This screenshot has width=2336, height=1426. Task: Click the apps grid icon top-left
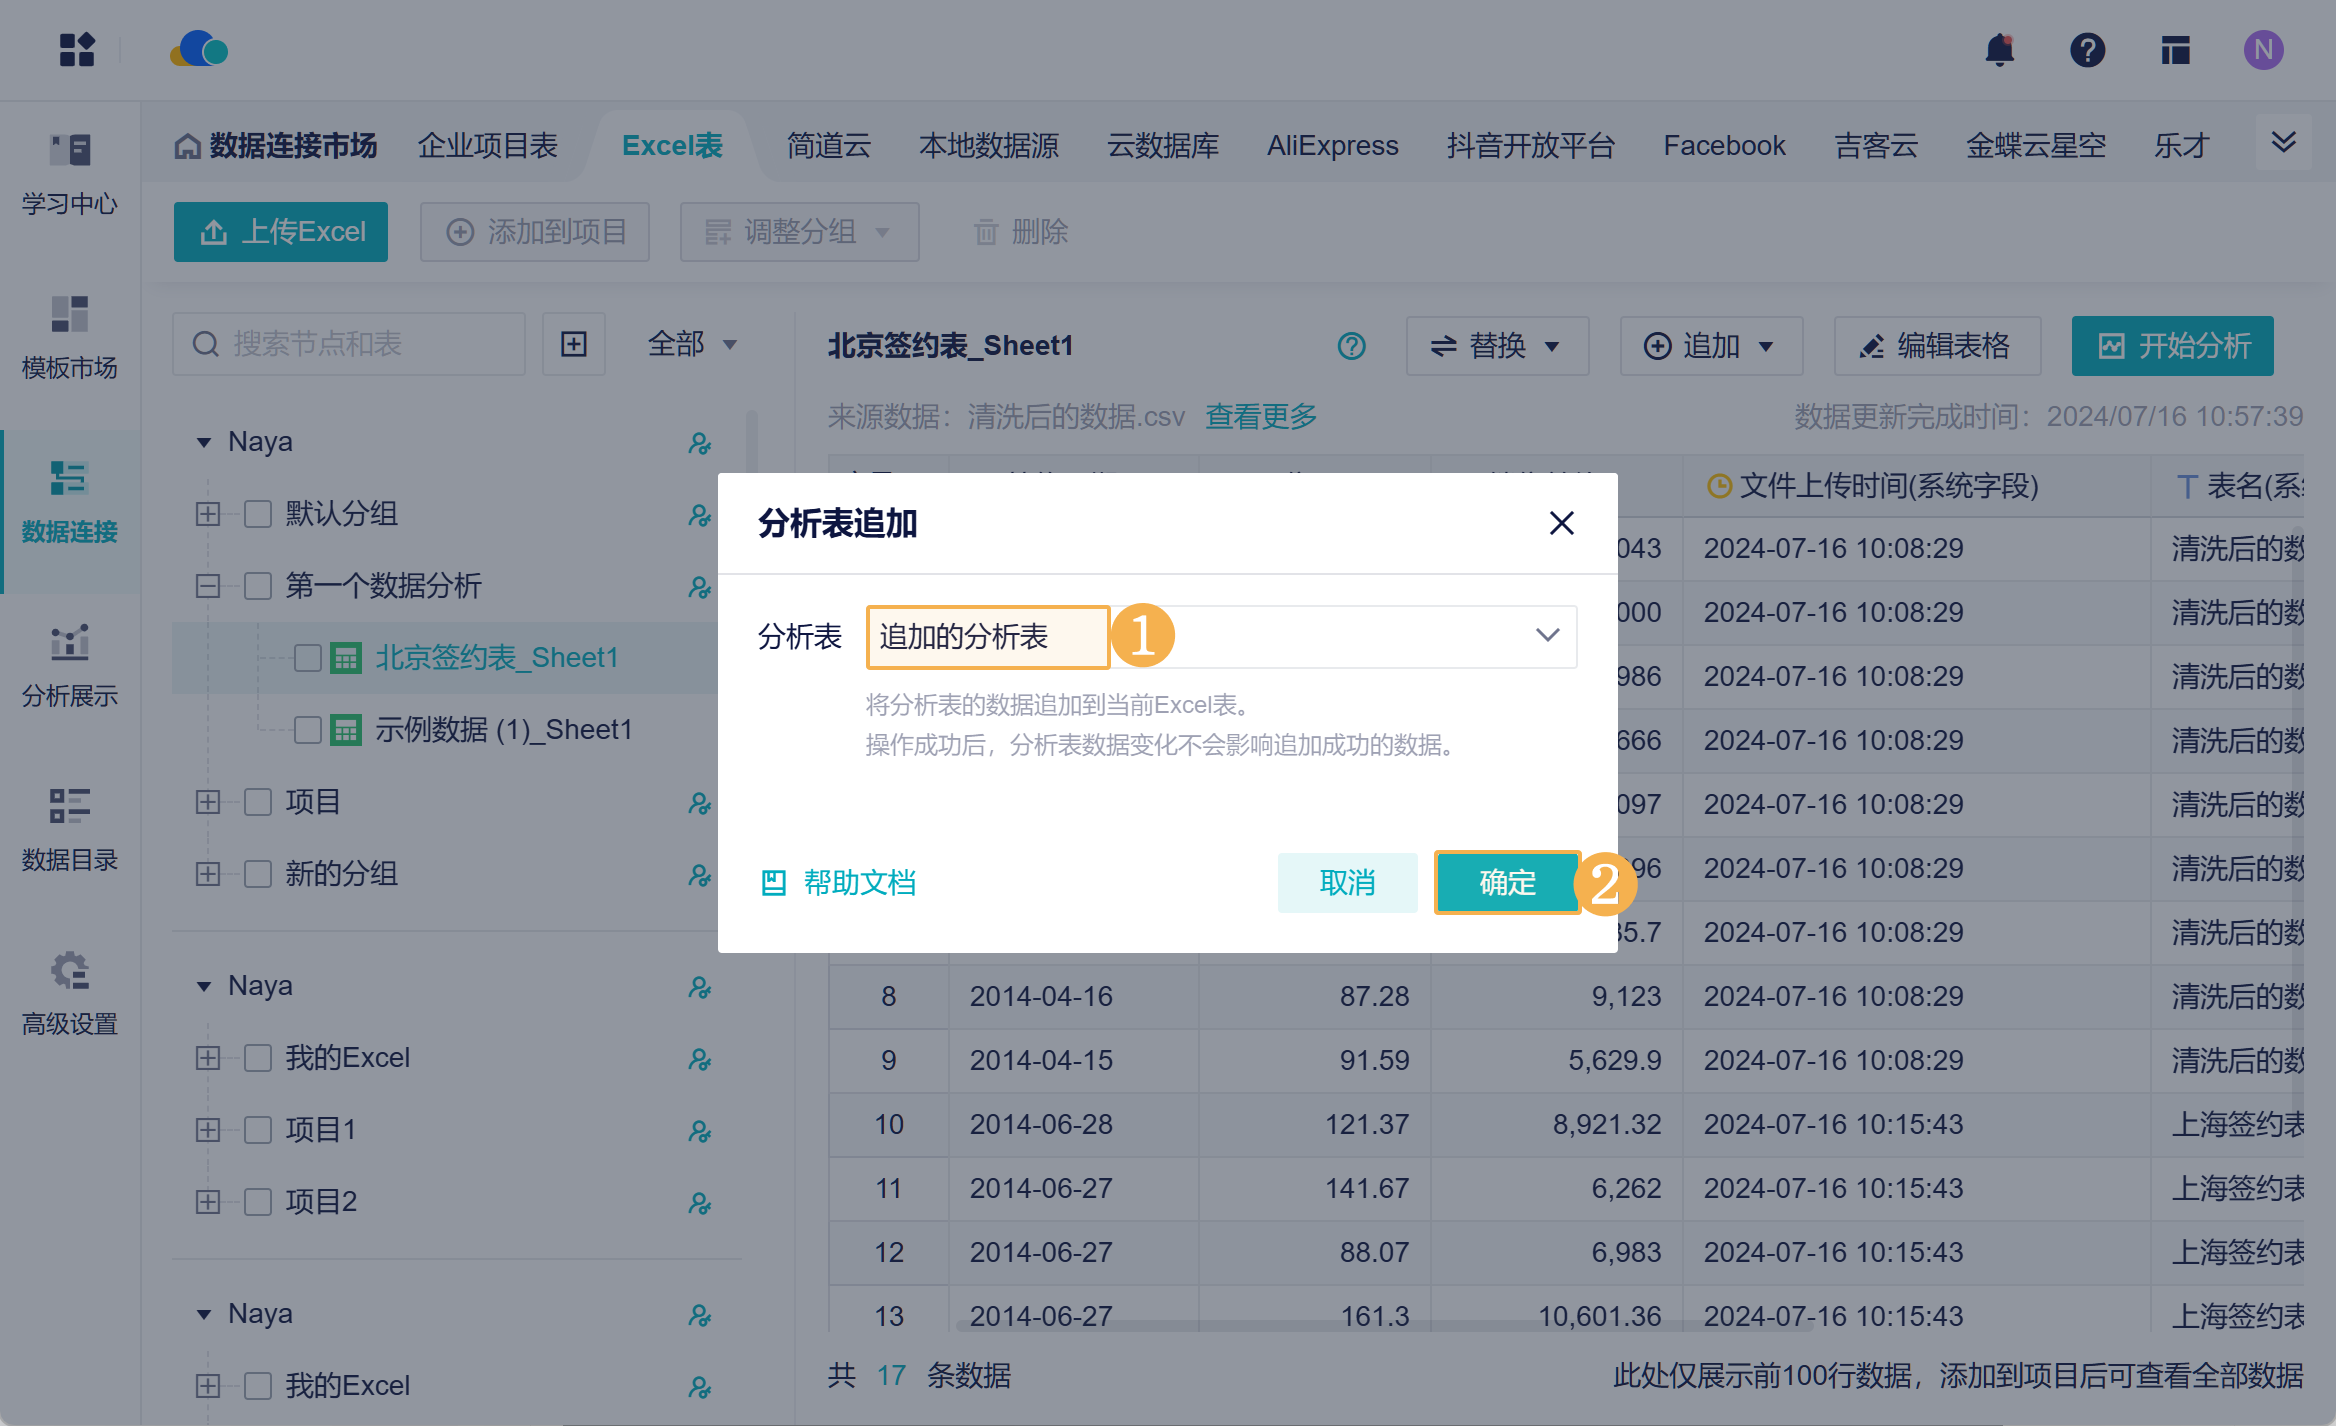point(77,50)
